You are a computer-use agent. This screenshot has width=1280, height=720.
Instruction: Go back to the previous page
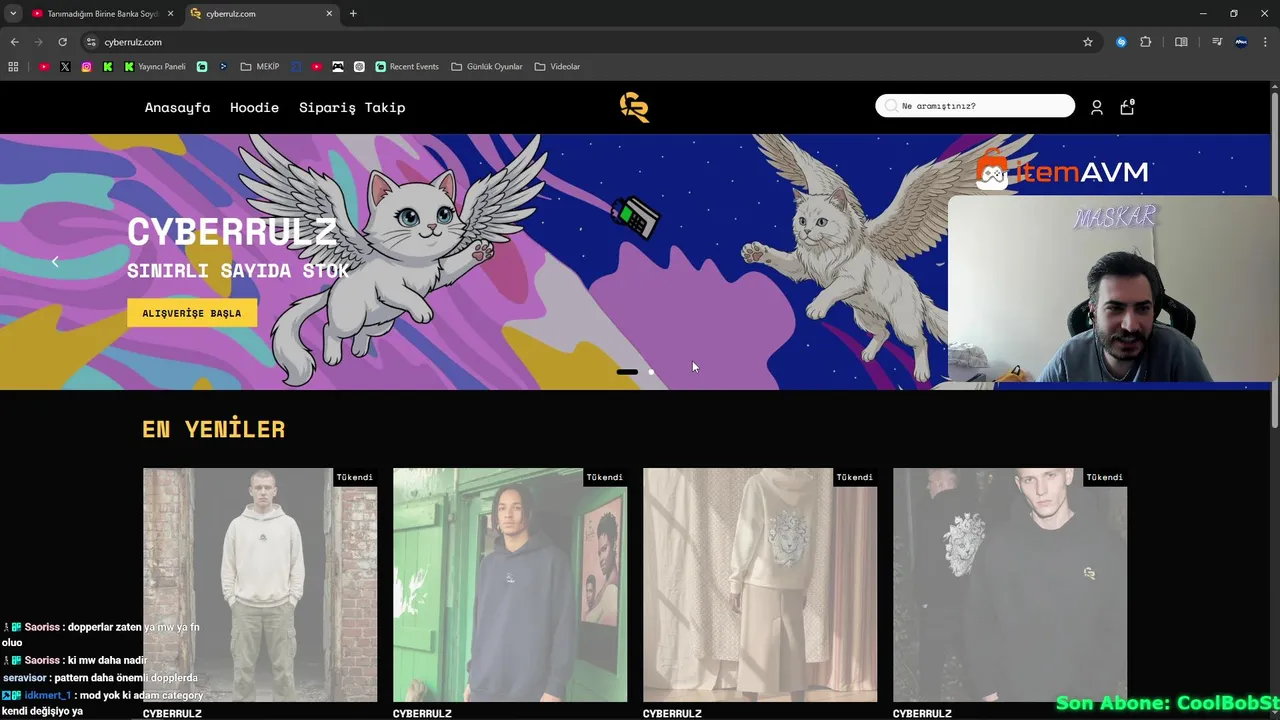click(x=14, y=42)
